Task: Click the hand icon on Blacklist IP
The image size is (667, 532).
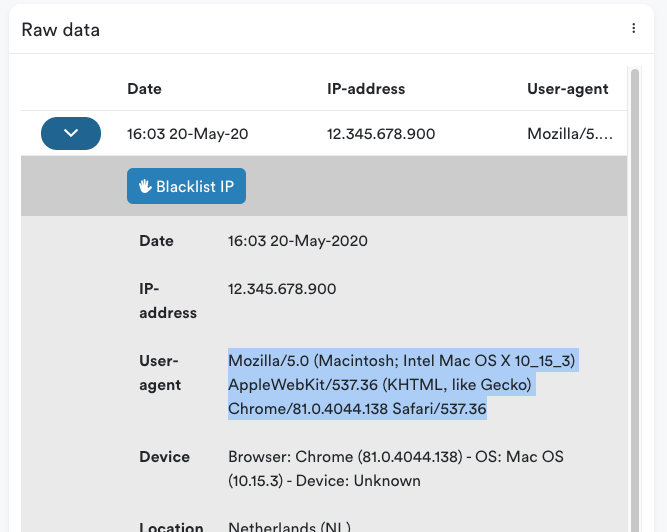Action: [145, 186]
